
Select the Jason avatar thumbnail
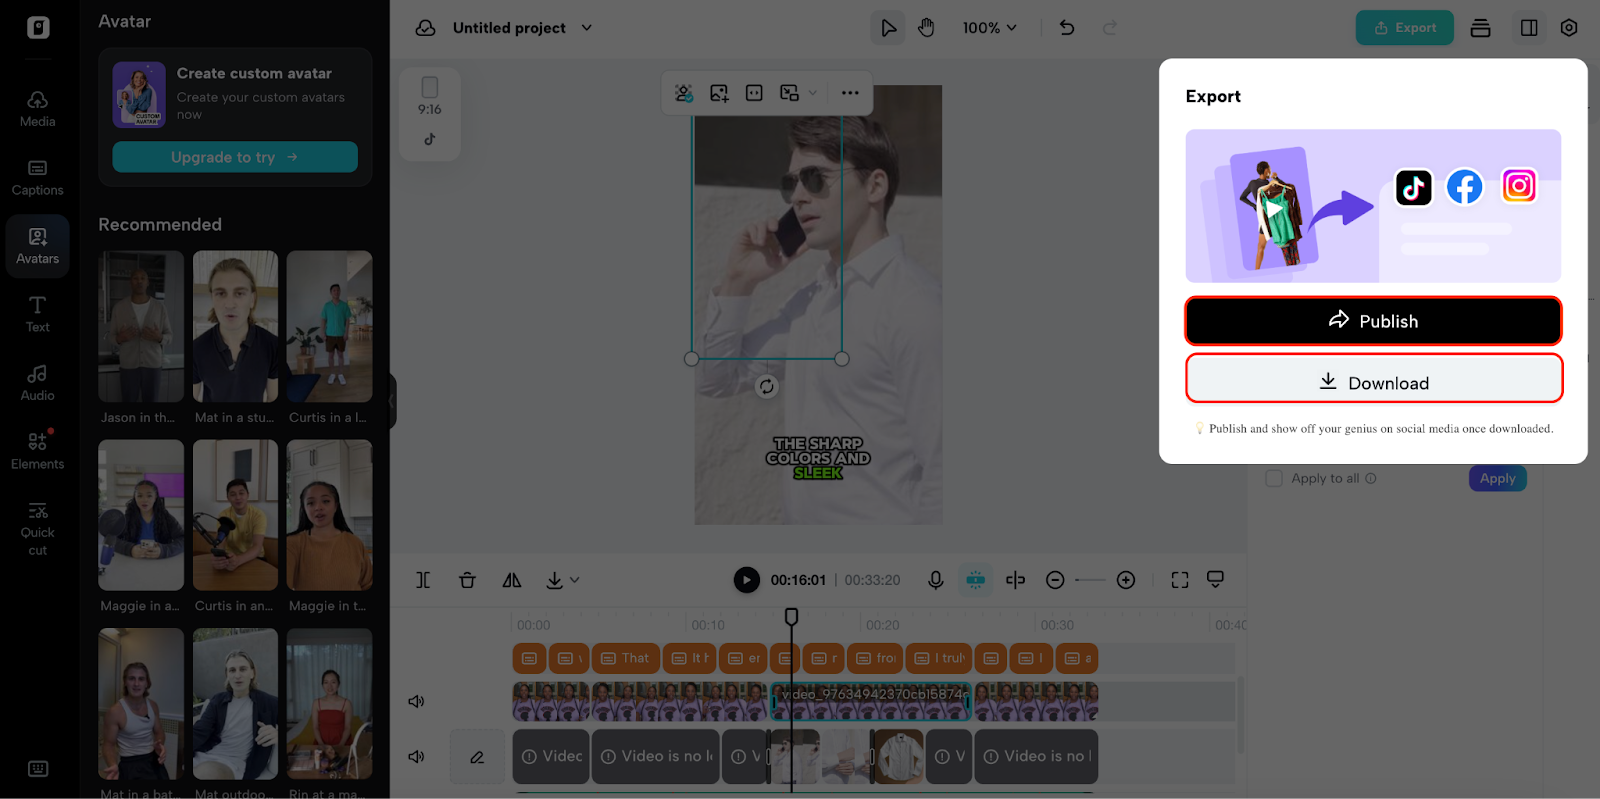(141, 326)
